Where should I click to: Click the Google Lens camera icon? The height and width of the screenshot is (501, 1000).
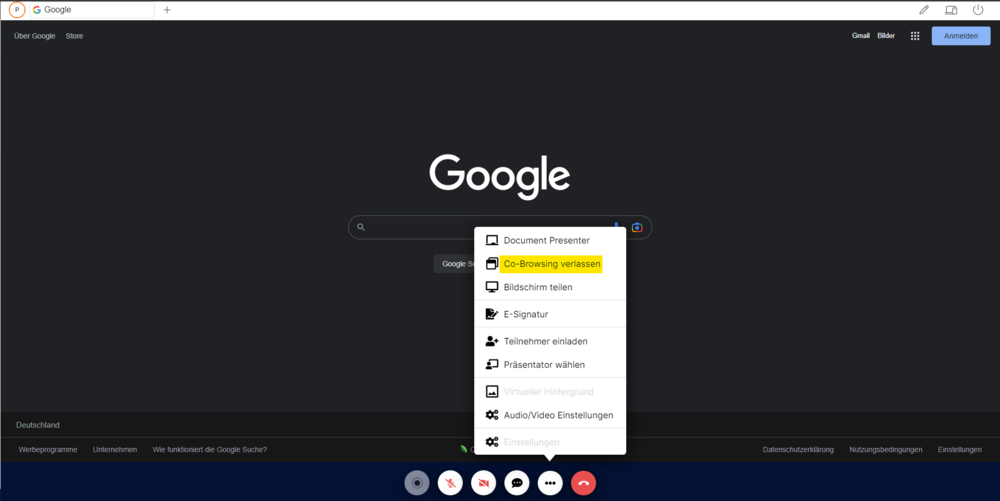[x=636, y=228]
